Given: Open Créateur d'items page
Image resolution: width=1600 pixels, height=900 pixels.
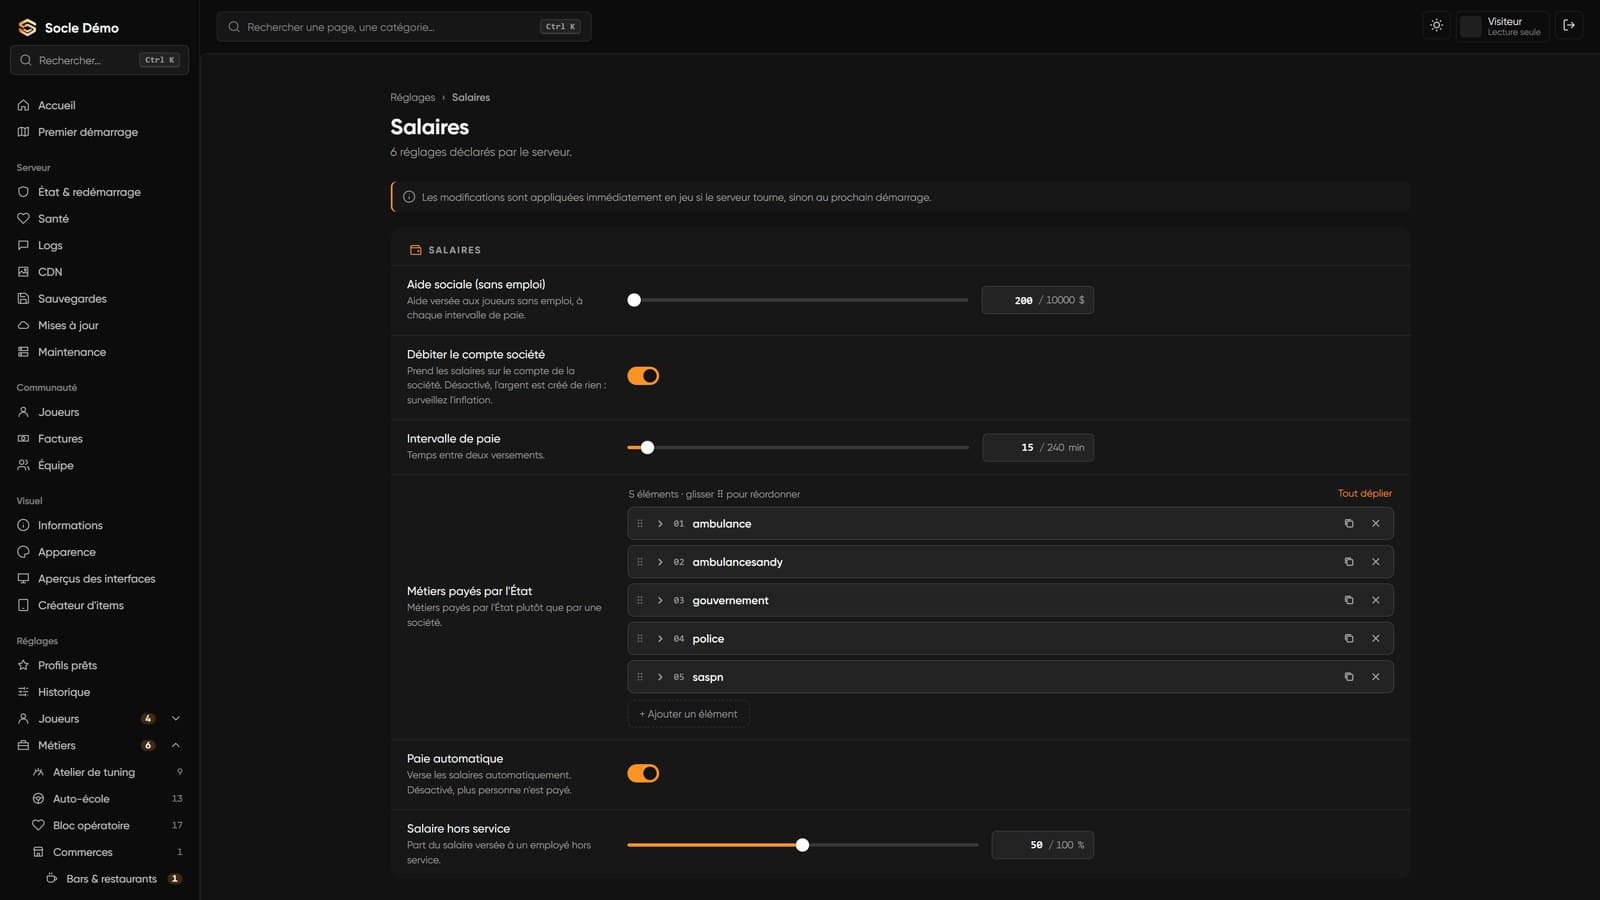Looking at the screenshot, I should 99,606.
